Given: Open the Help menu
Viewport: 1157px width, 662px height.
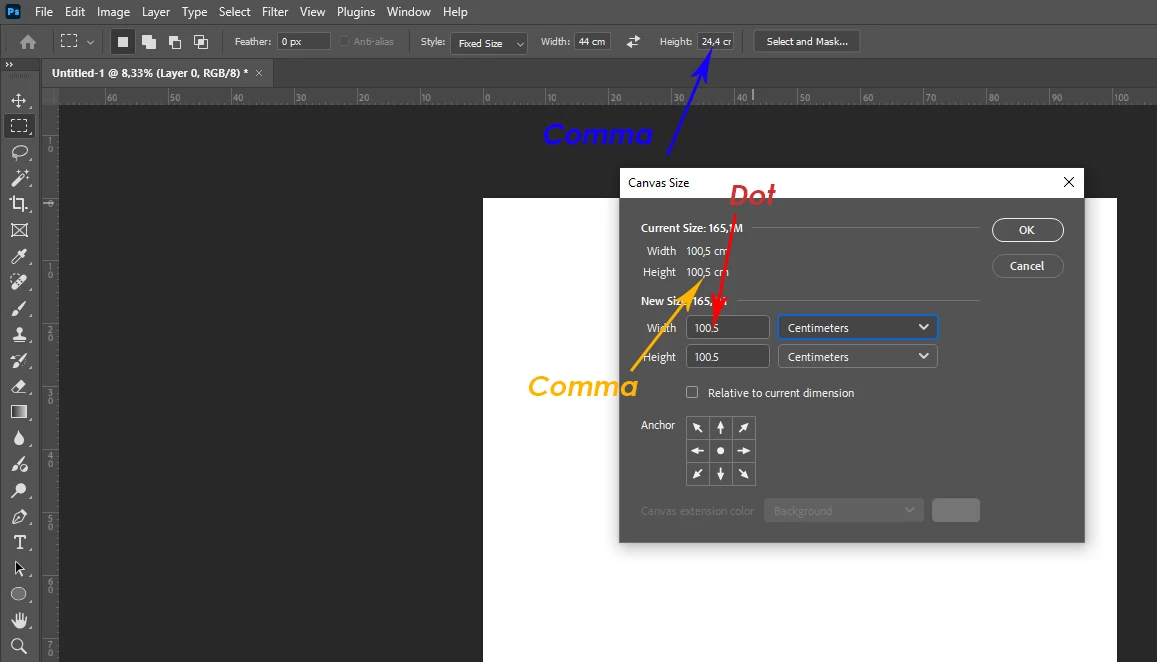Looking at the screenshot, I should 455,12.
